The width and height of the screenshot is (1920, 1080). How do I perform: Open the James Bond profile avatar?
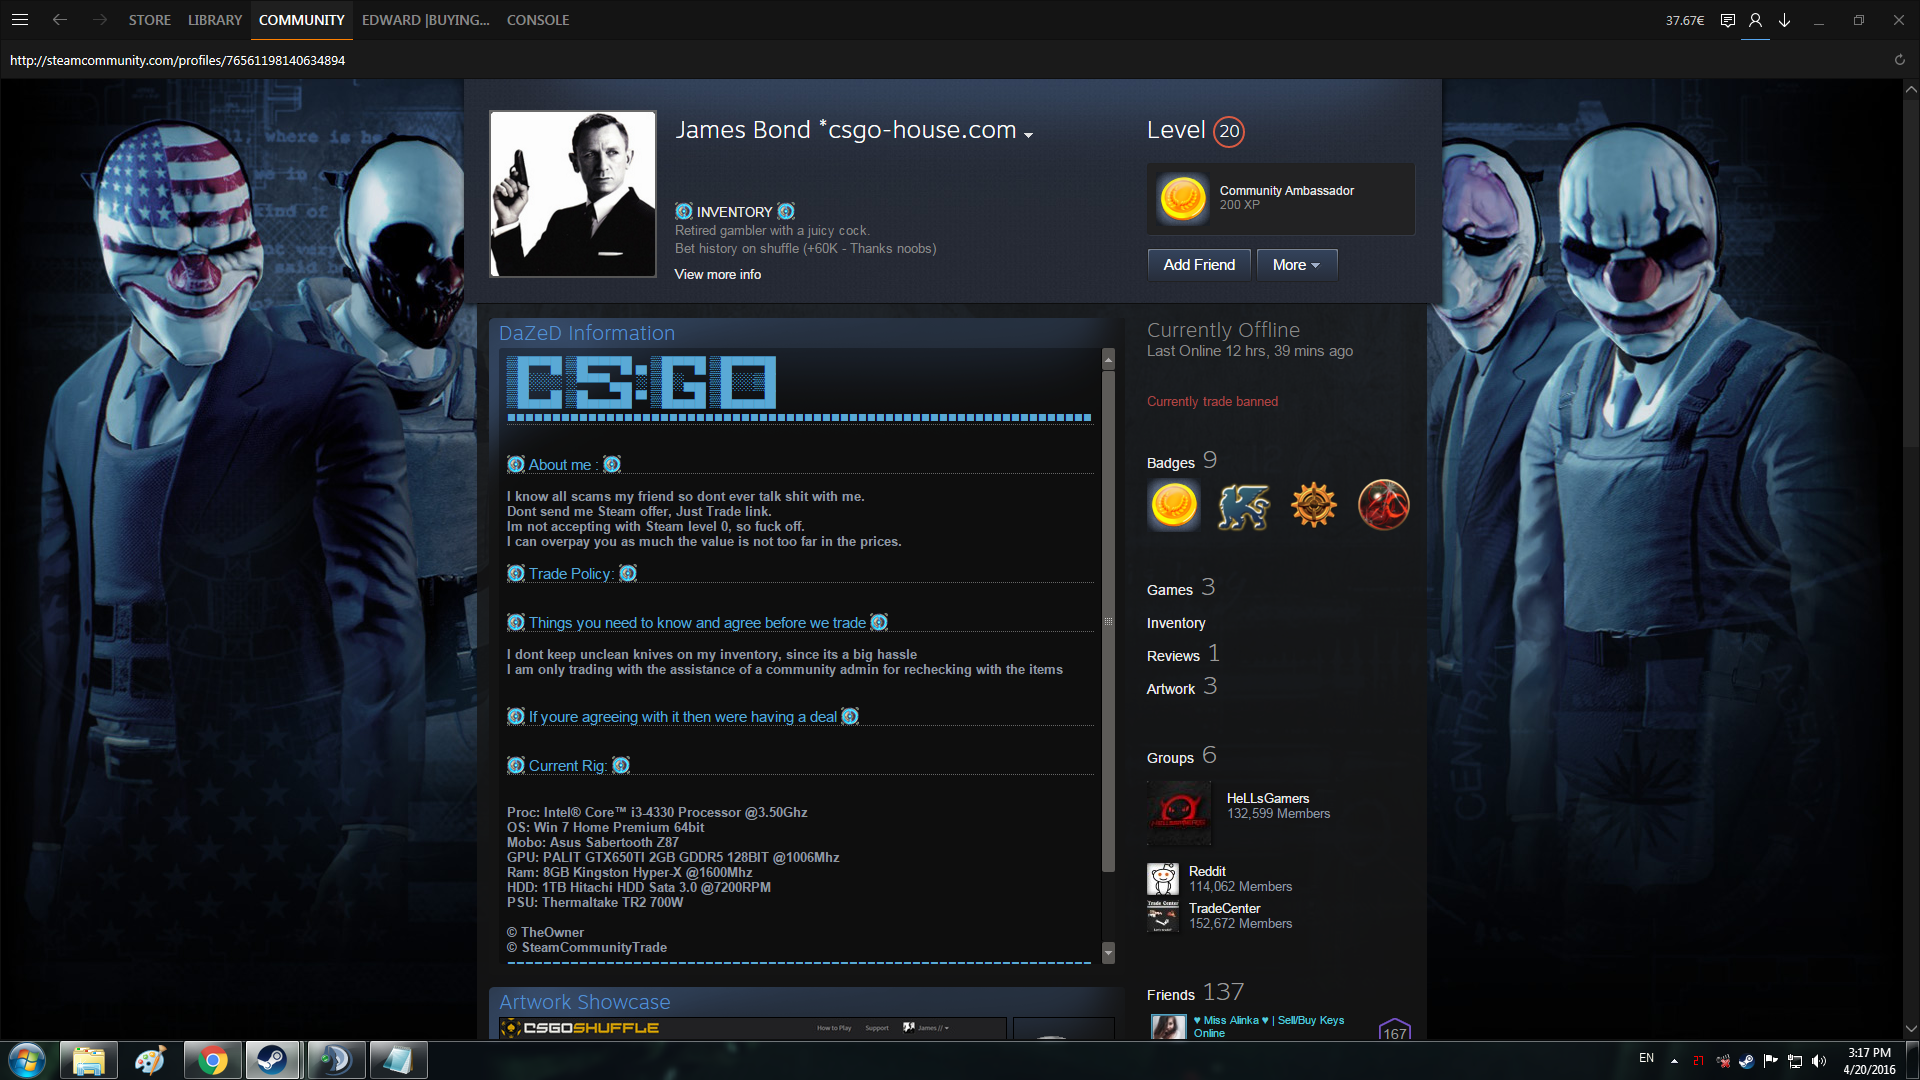572,194
